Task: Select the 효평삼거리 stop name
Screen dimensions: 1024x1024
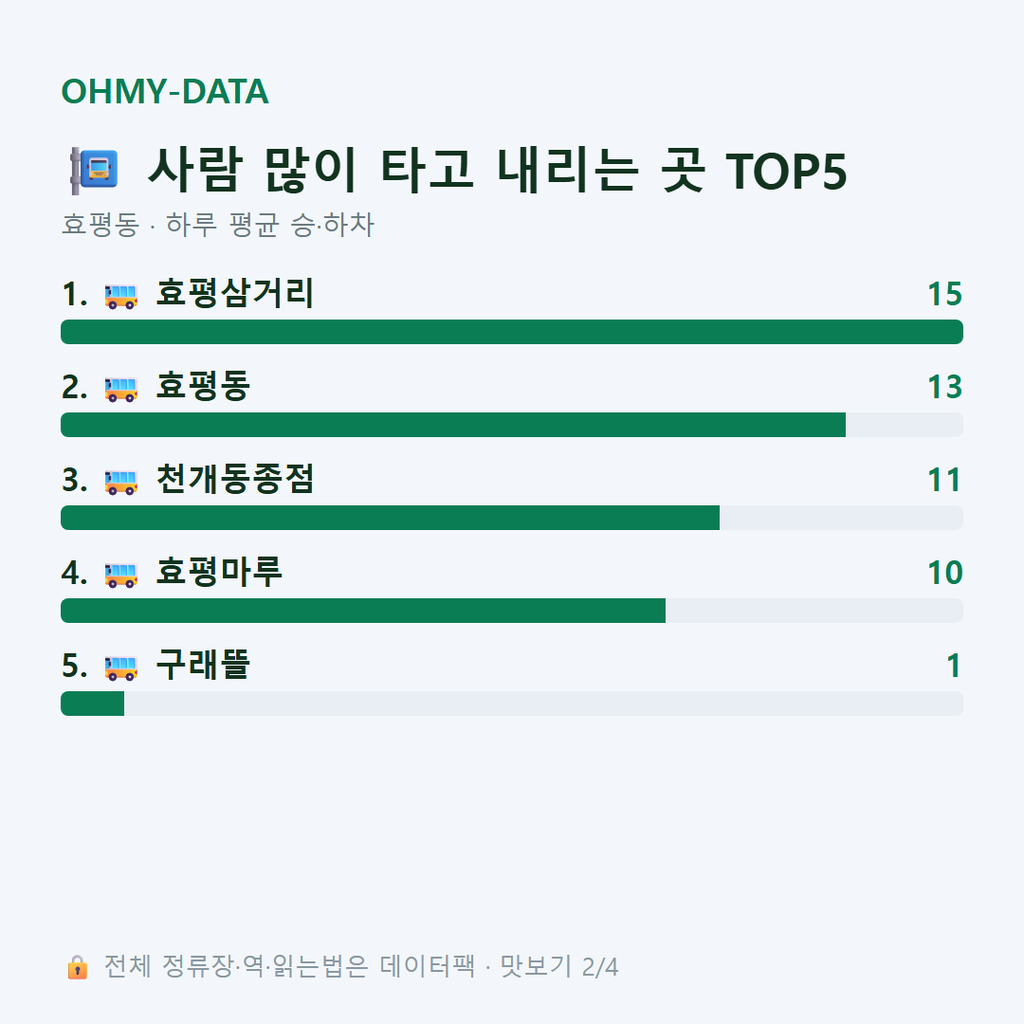Action: point(235,293)
